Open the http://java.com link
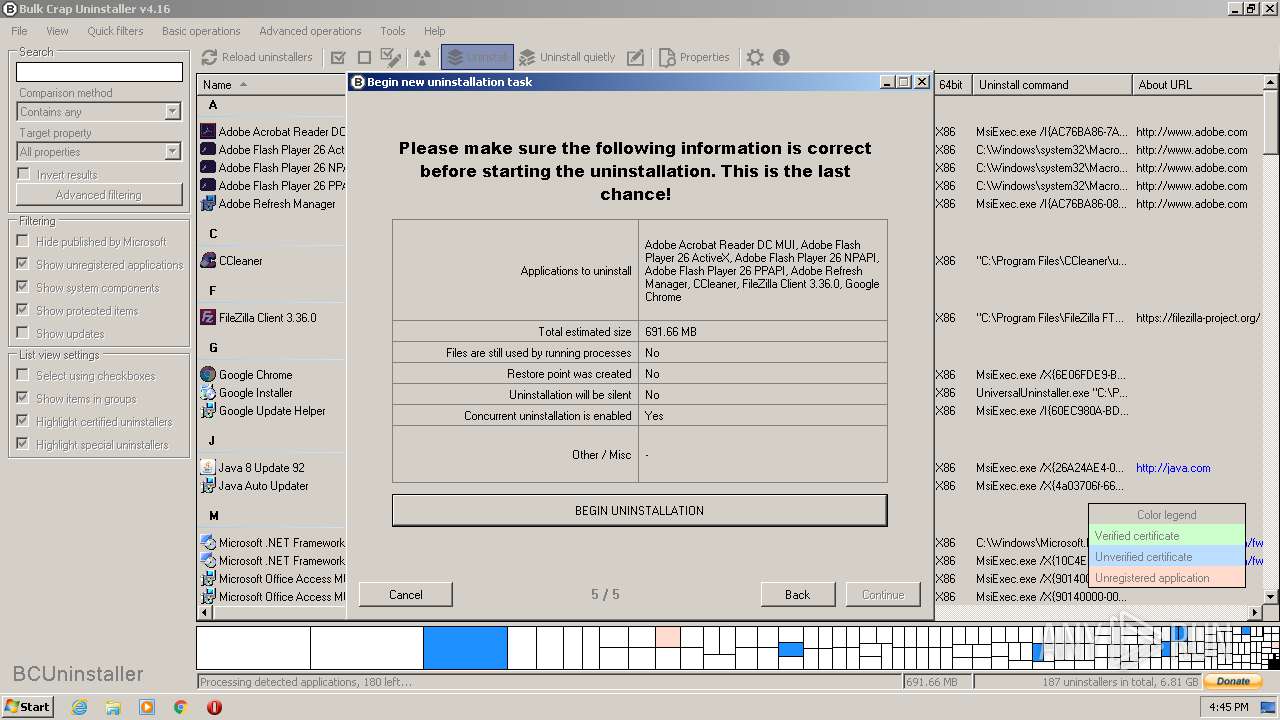The height and width of the screenshot is (720, 1280). [1173, 468]
